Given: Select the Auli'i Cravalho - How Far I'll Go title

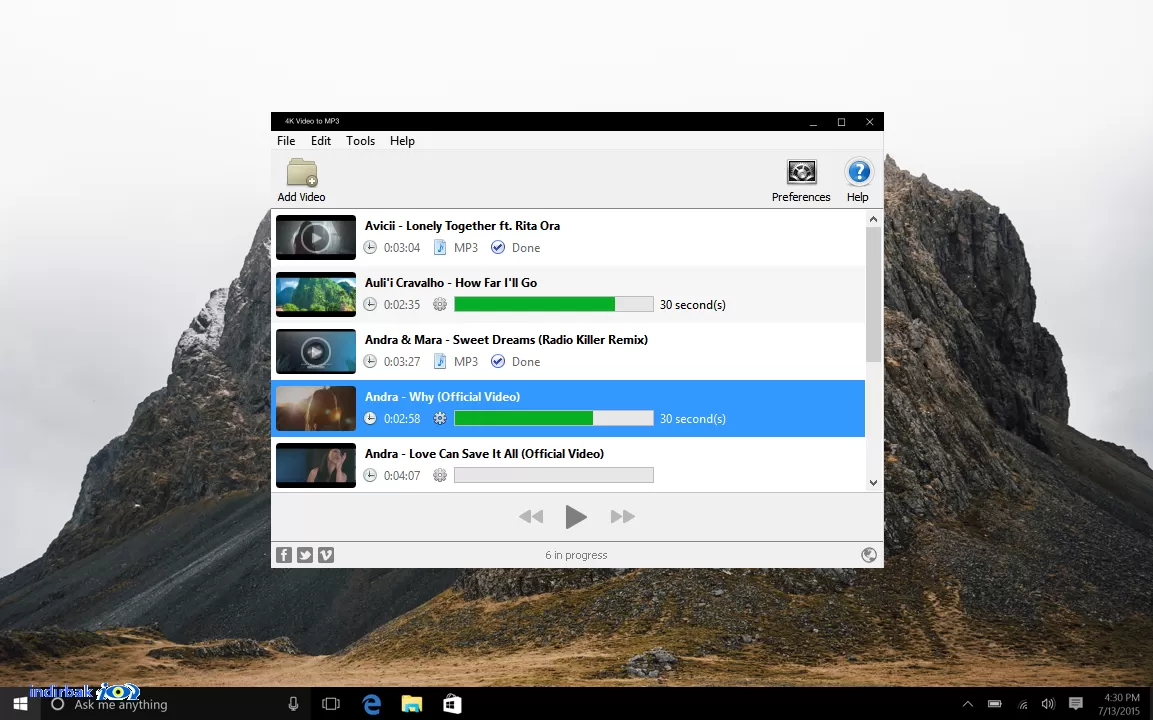Looking at the screenshot, I should [x=451, y=282].
